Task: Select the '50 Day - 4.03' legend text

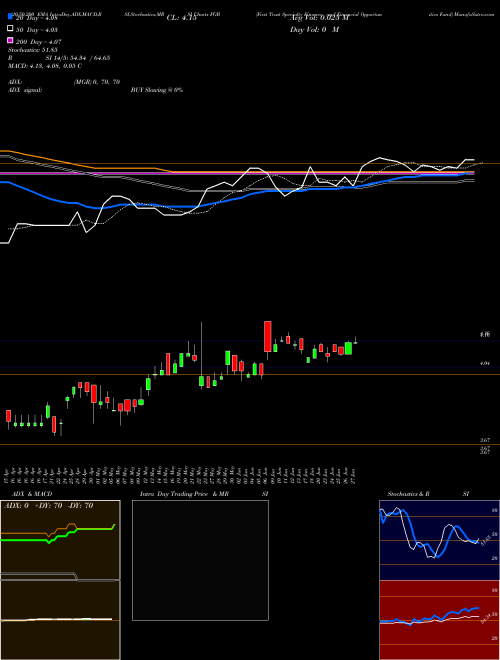Action: [37, 30]
